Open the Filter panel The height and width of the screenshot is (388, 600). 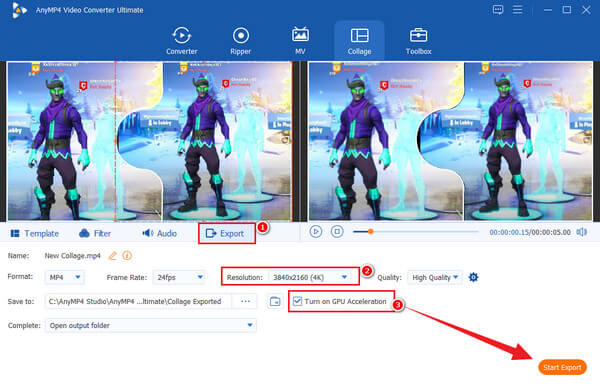point(95,233)
